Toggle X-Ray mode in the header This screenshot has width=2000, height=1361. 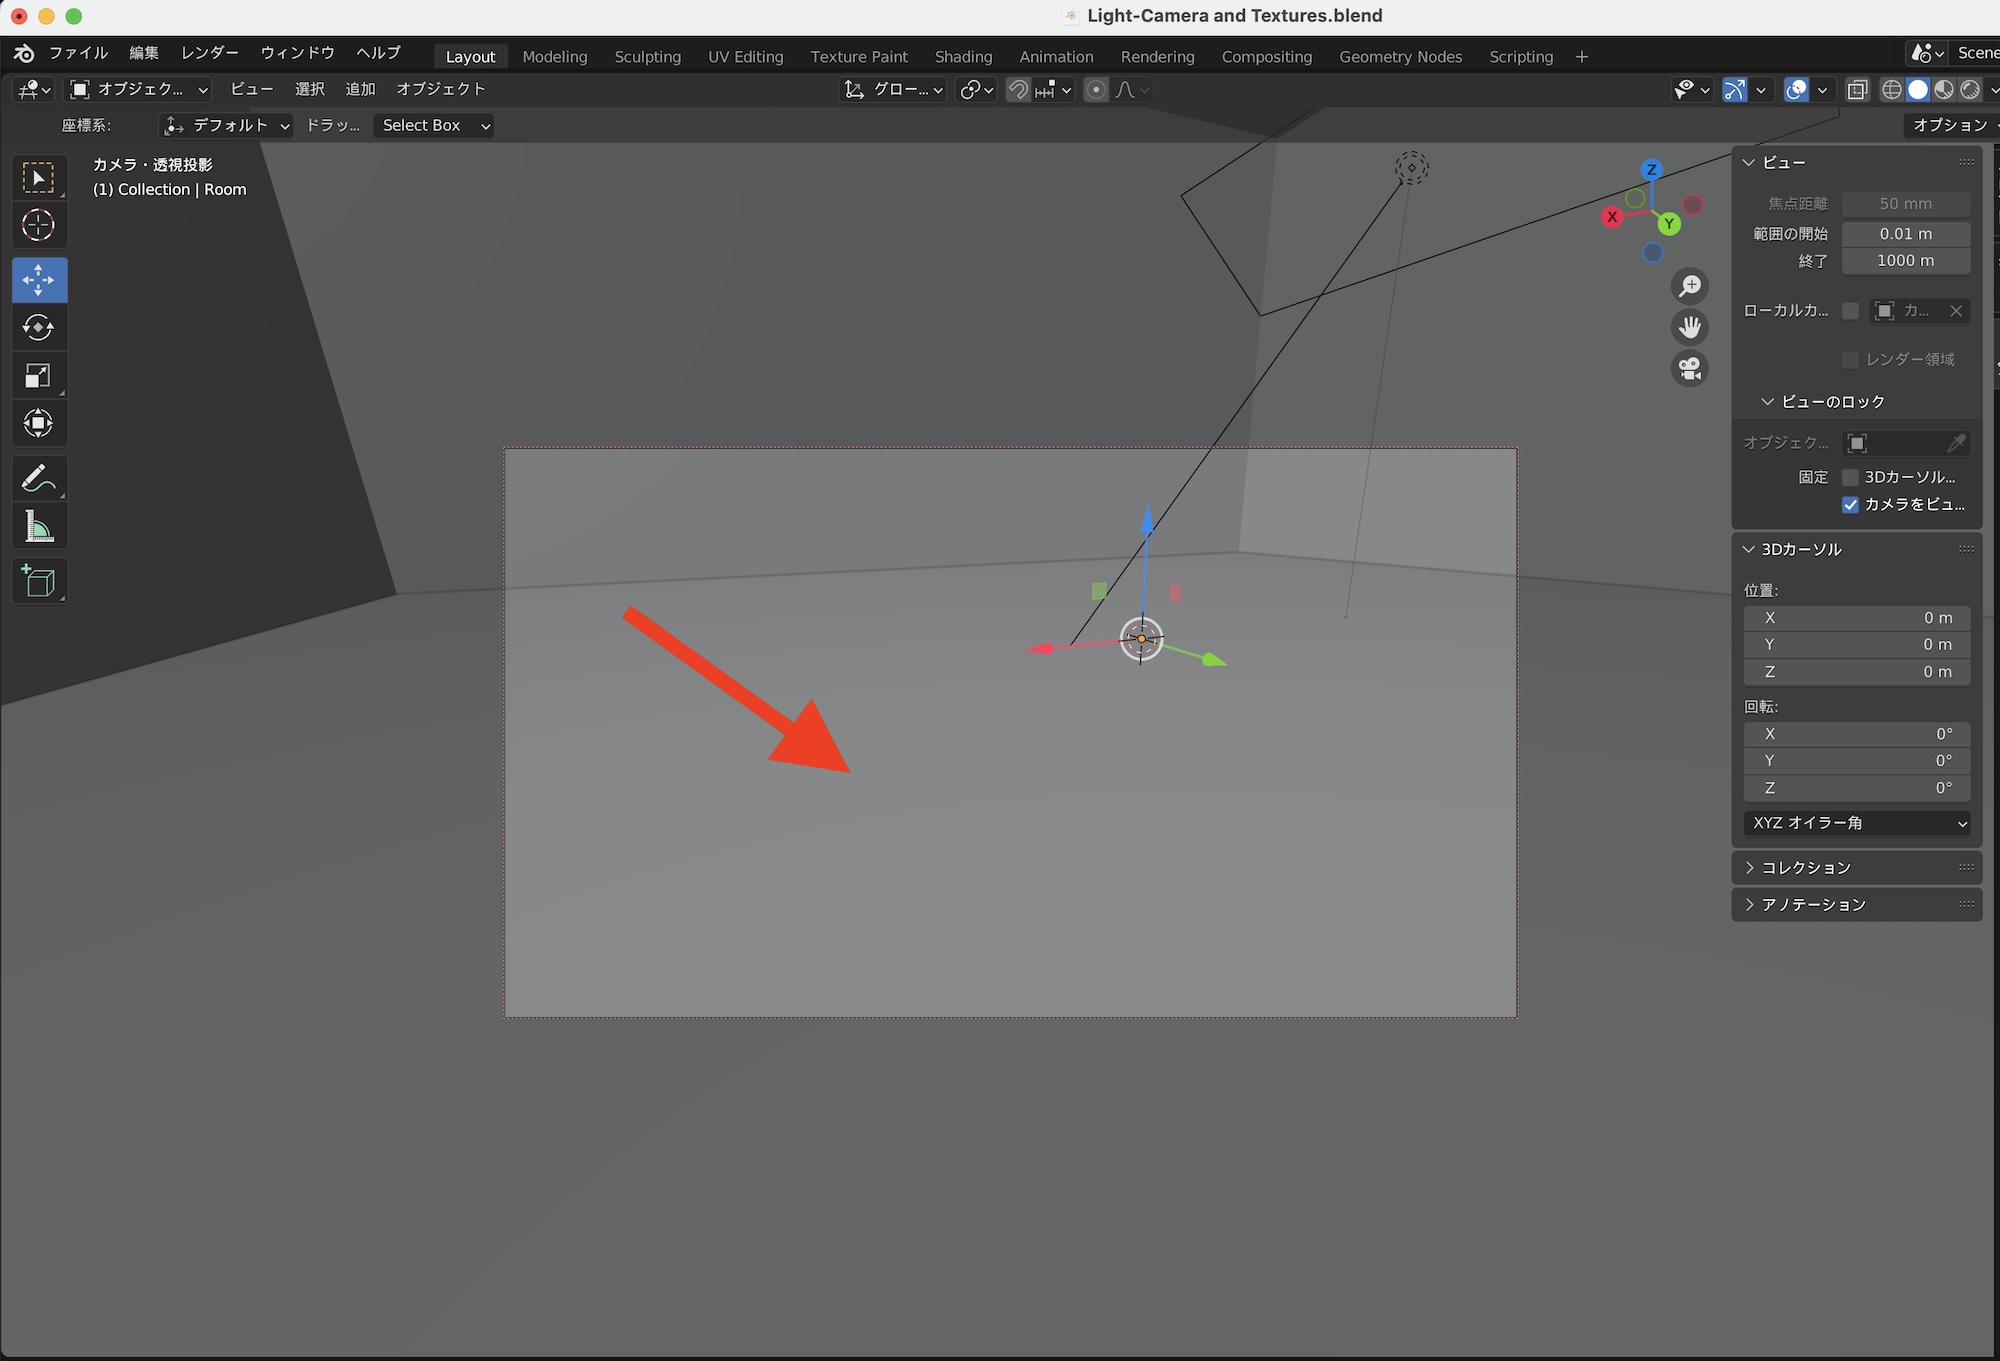tap(1857, 89)
